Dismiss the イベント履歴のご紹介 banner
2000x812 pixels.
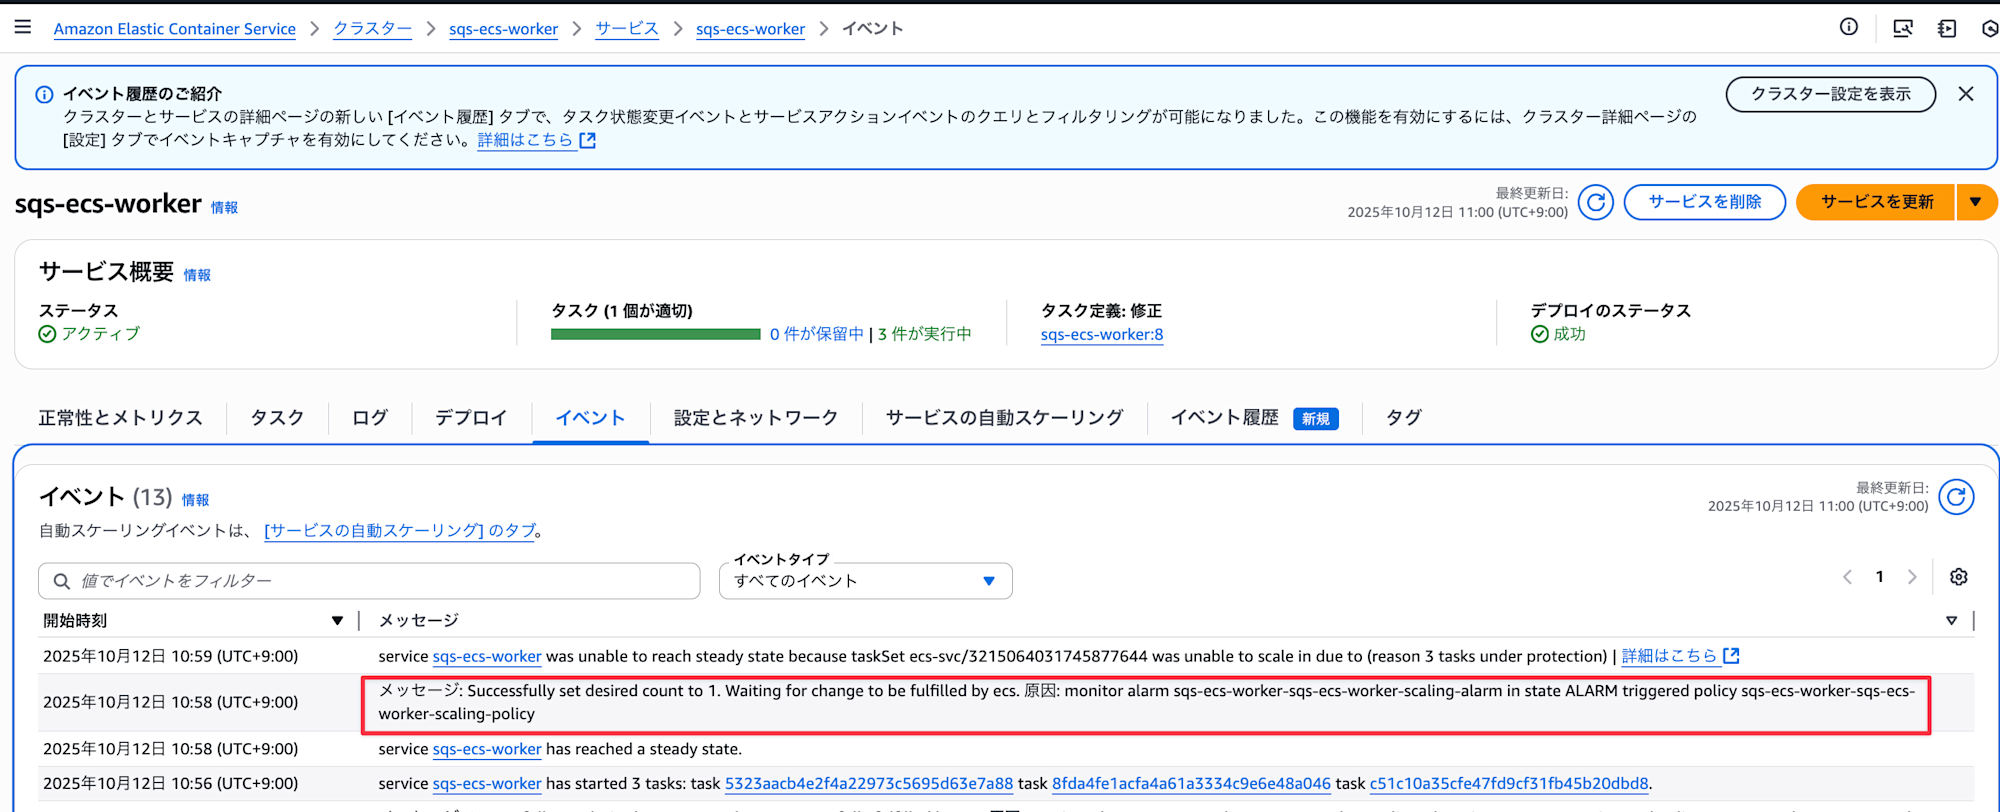tap(1966, 94)
